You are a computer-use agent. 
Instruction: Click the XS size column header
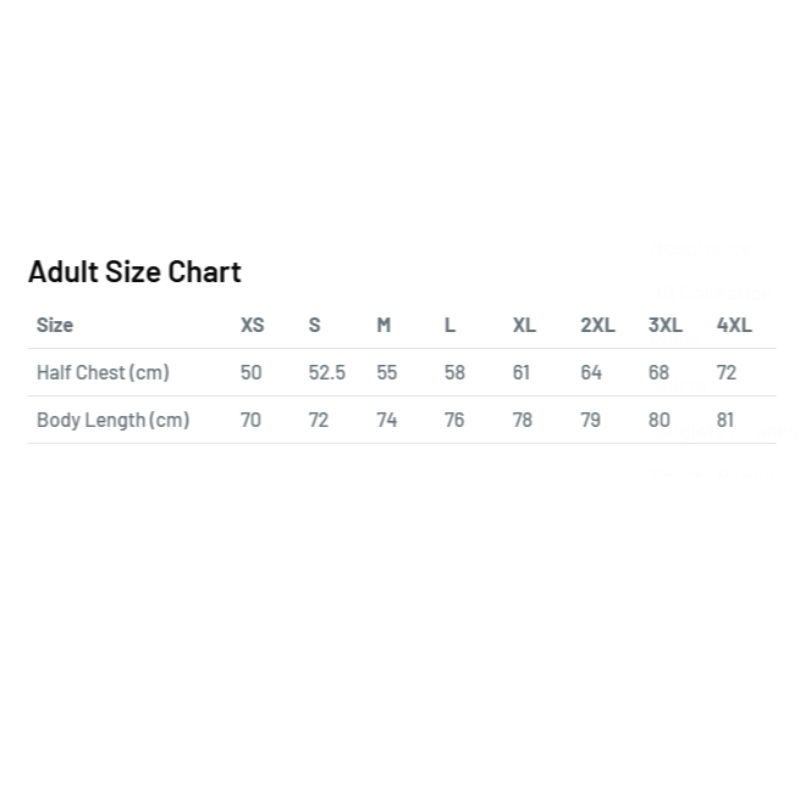coord(252,325)
